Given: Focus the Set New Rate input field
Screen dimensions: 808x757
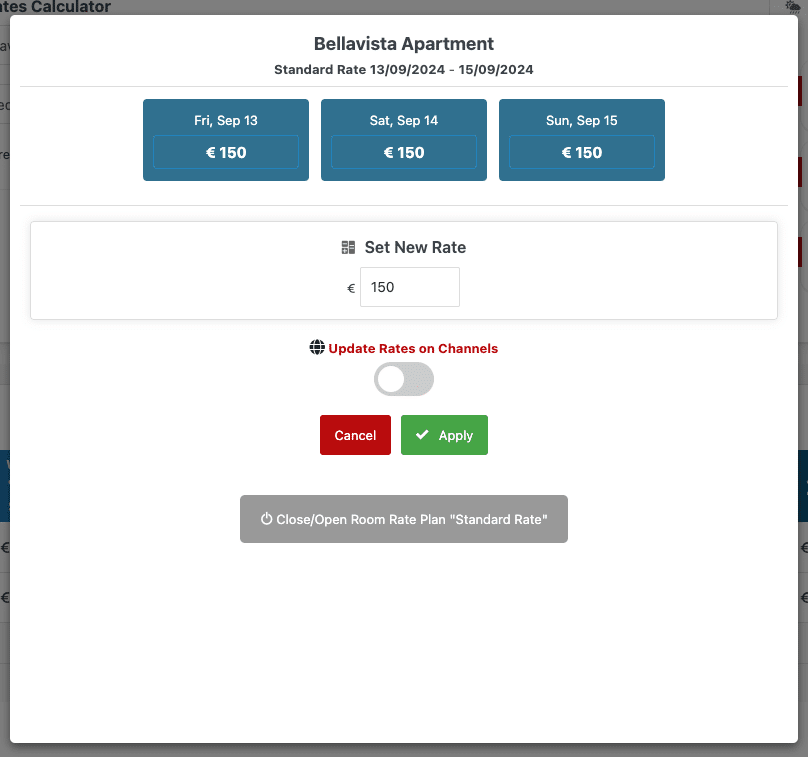Looking at the screenshot, I should (410, 287).
